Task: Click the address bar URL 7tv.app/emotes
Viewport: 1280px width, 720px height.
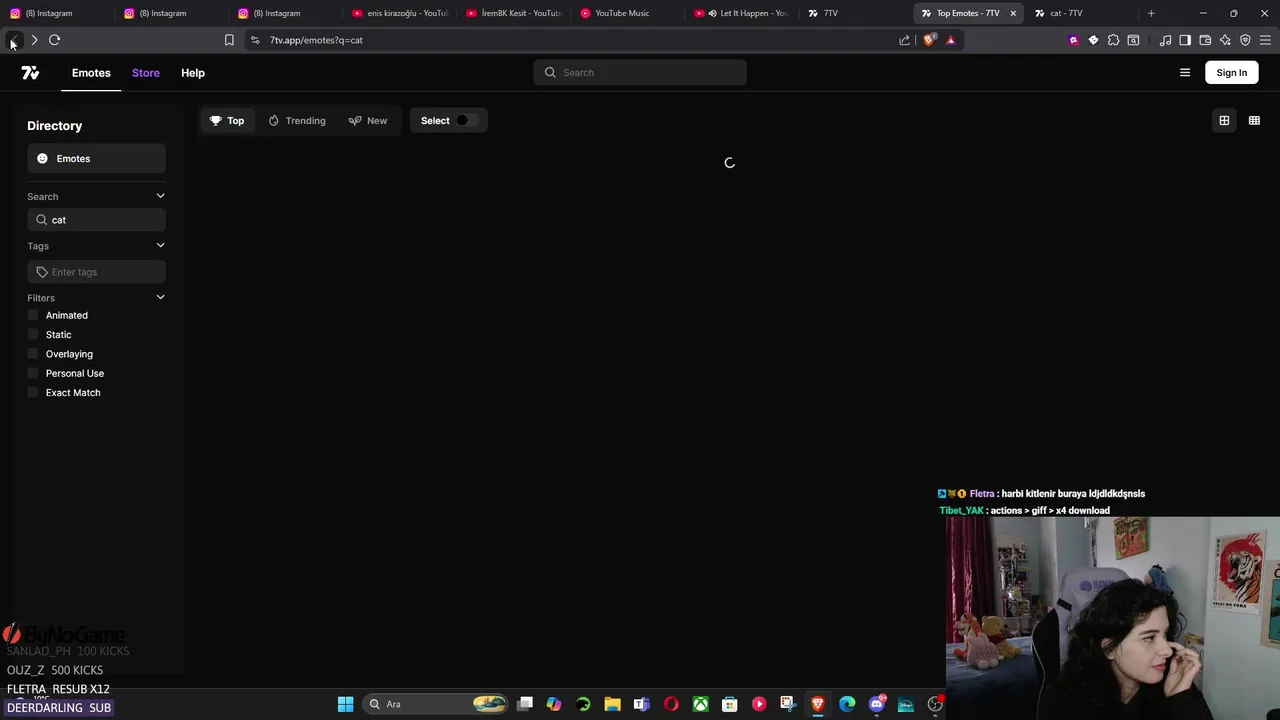Action: click(x=316, y=40)
